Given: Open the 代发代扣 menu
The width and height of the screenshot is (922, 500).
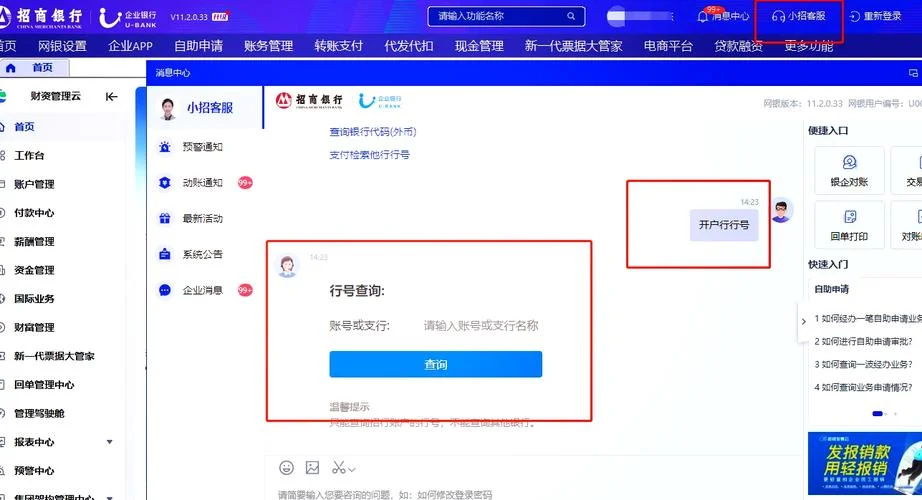Looking at the screenshot, I should tap(409, 46).
